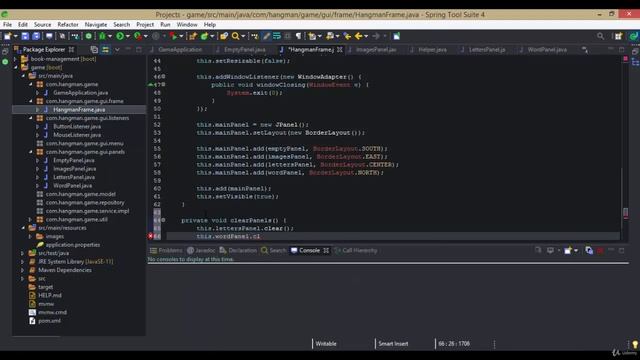Screen dimensions: 640x360
Task: Select pom.xml in Package Explorer
Action: point(49,320)
